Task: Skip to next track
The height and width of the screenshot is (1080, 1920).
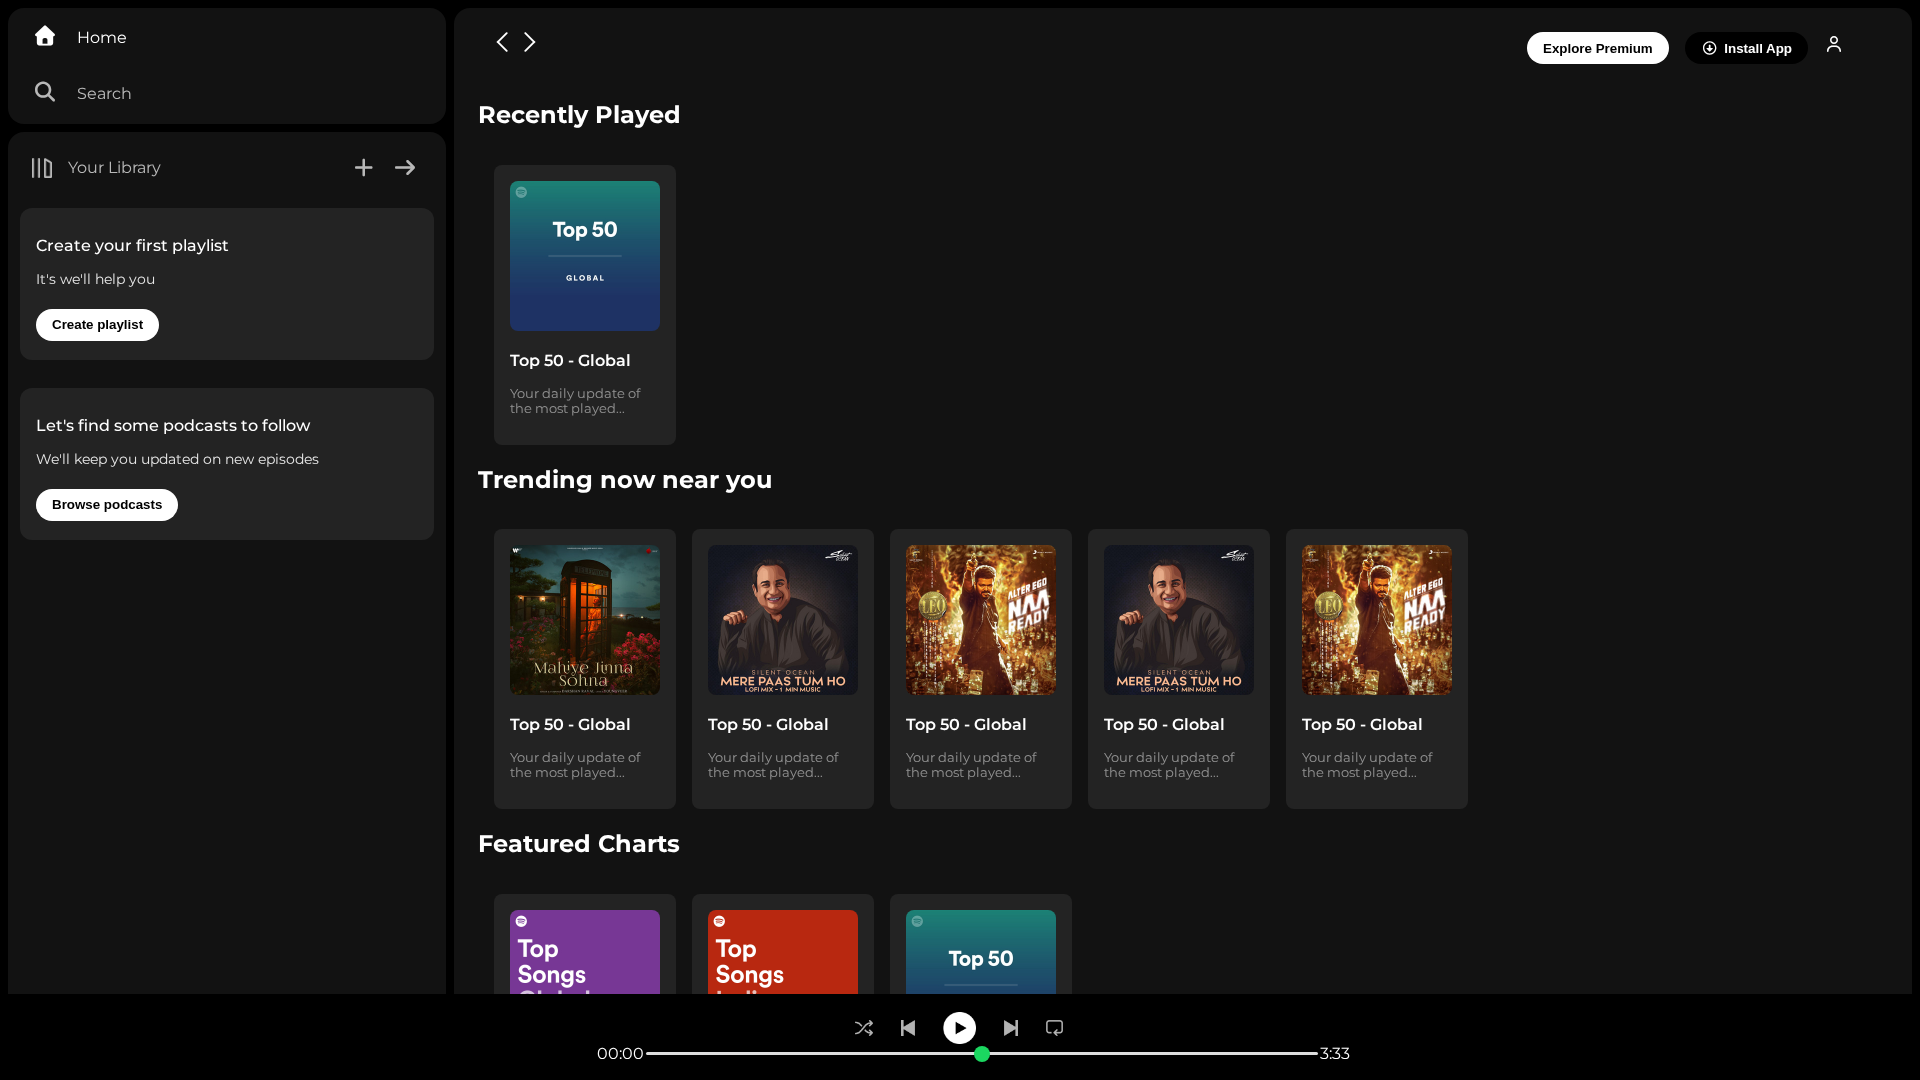Action: [x=1011, y=1028]
